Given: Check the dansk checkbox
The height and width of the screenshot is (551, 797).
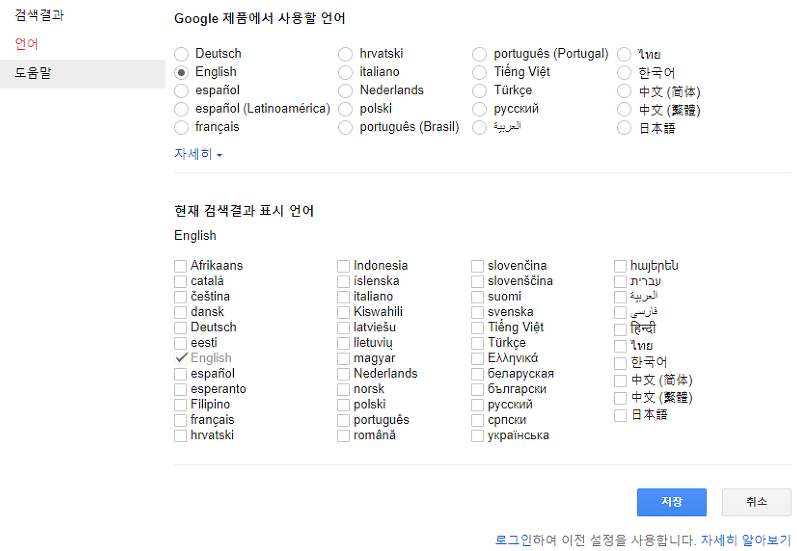Looking at the screenshot, I should (180, 312).
